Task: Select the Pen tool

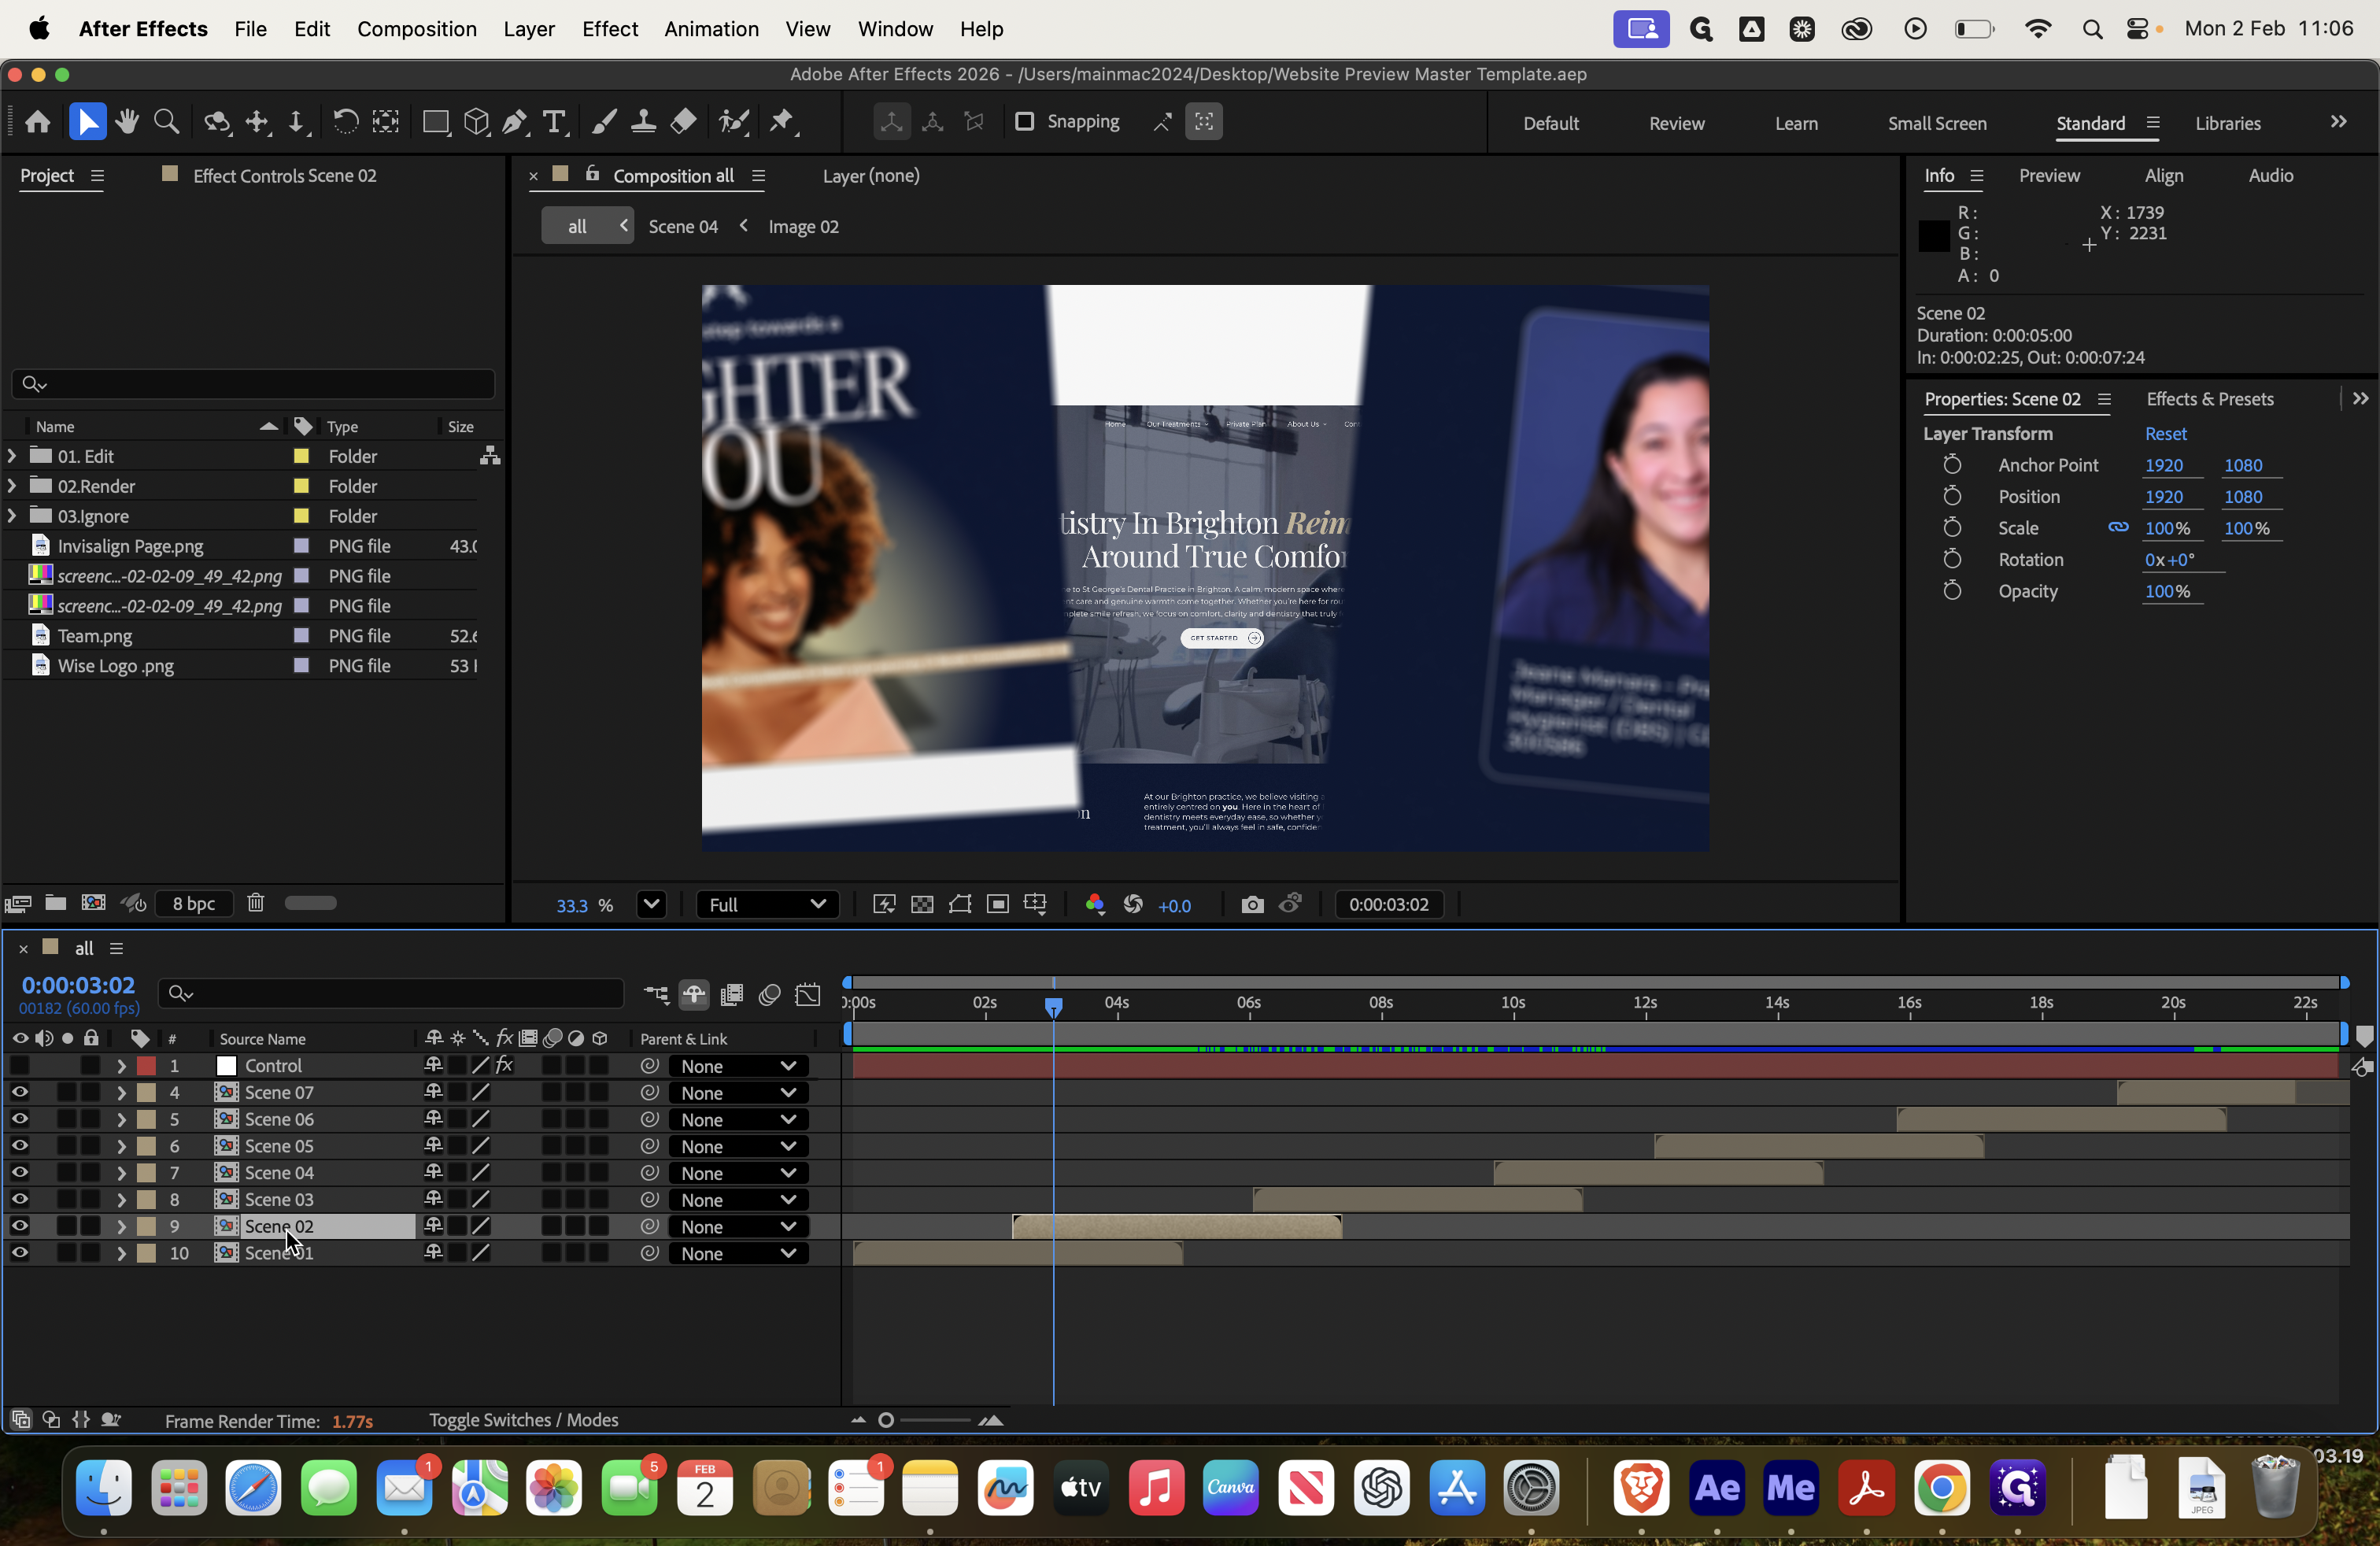Action: click(514, 122)
